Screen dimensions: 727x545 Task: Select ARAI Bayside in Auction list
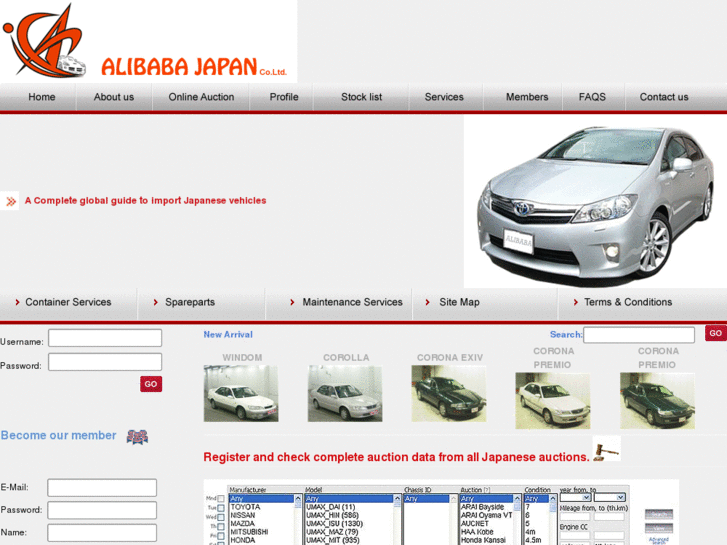486,507
